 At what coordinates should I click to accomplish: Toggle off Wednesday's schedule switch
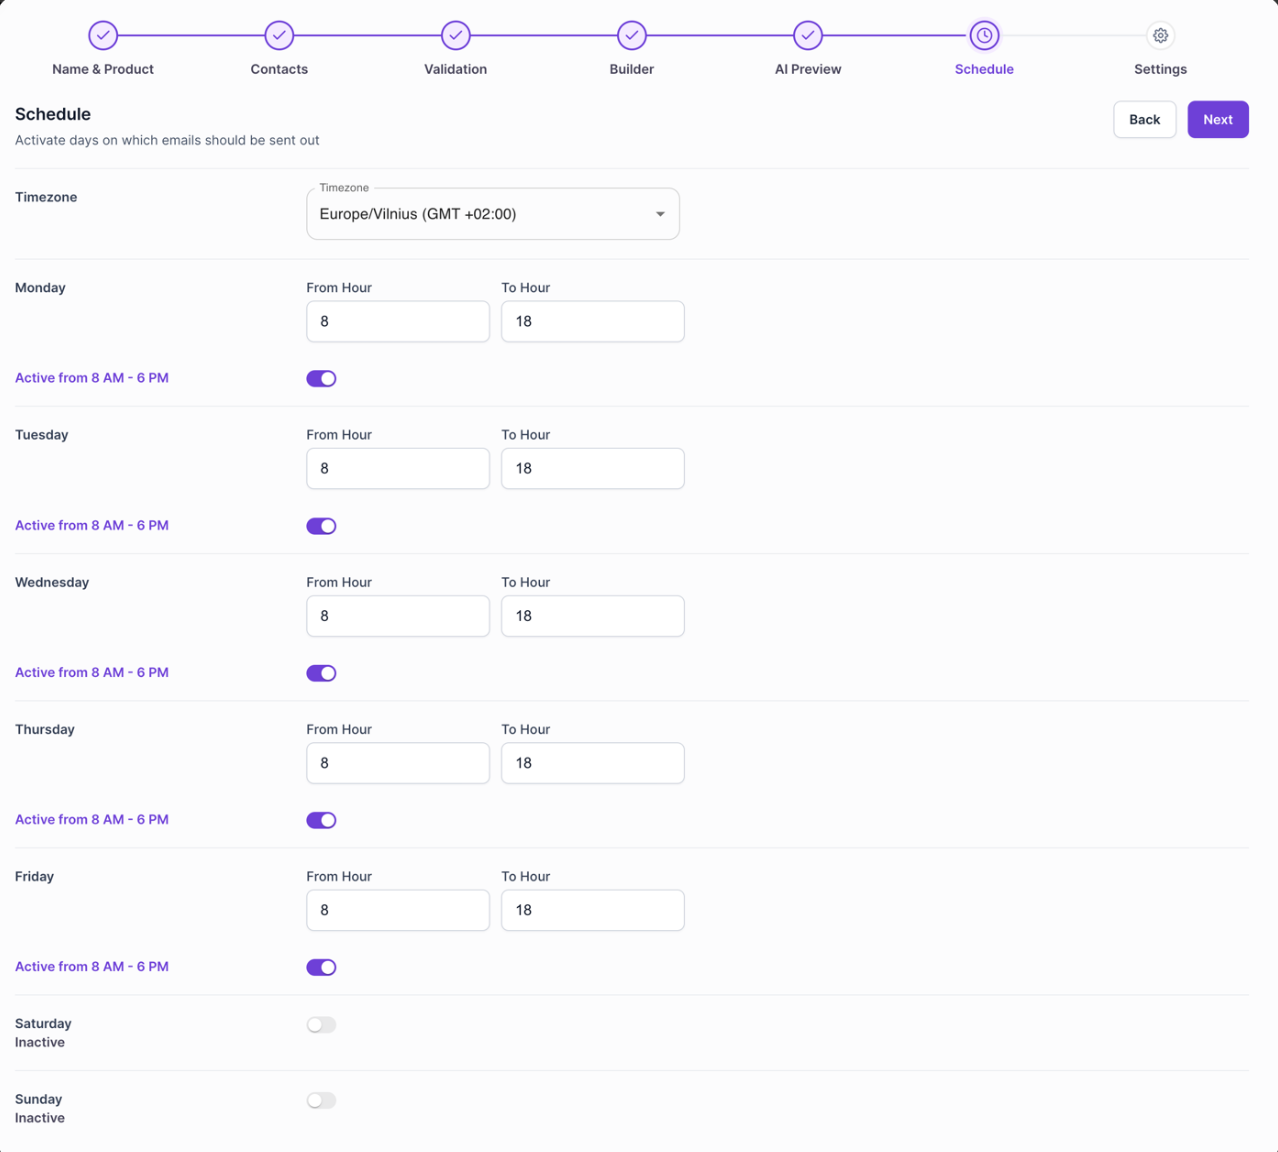point(321,672)
